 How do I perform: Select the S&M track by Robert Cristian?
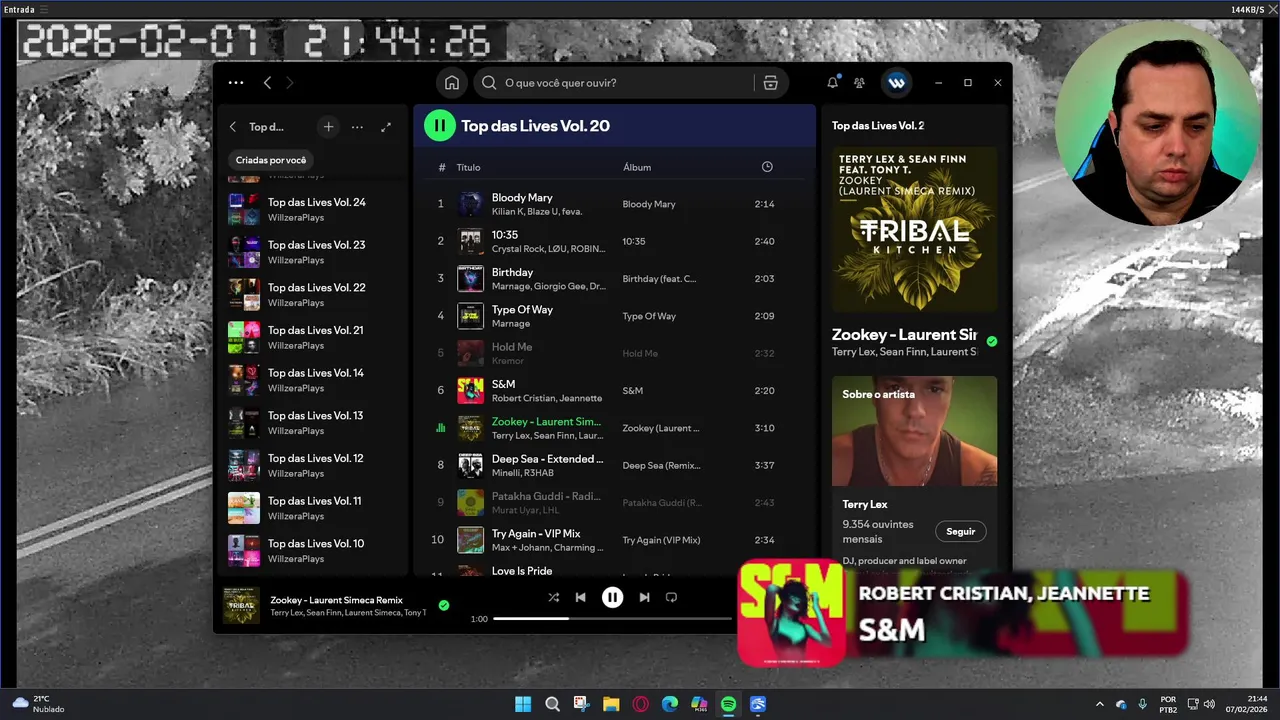[614, 390]
